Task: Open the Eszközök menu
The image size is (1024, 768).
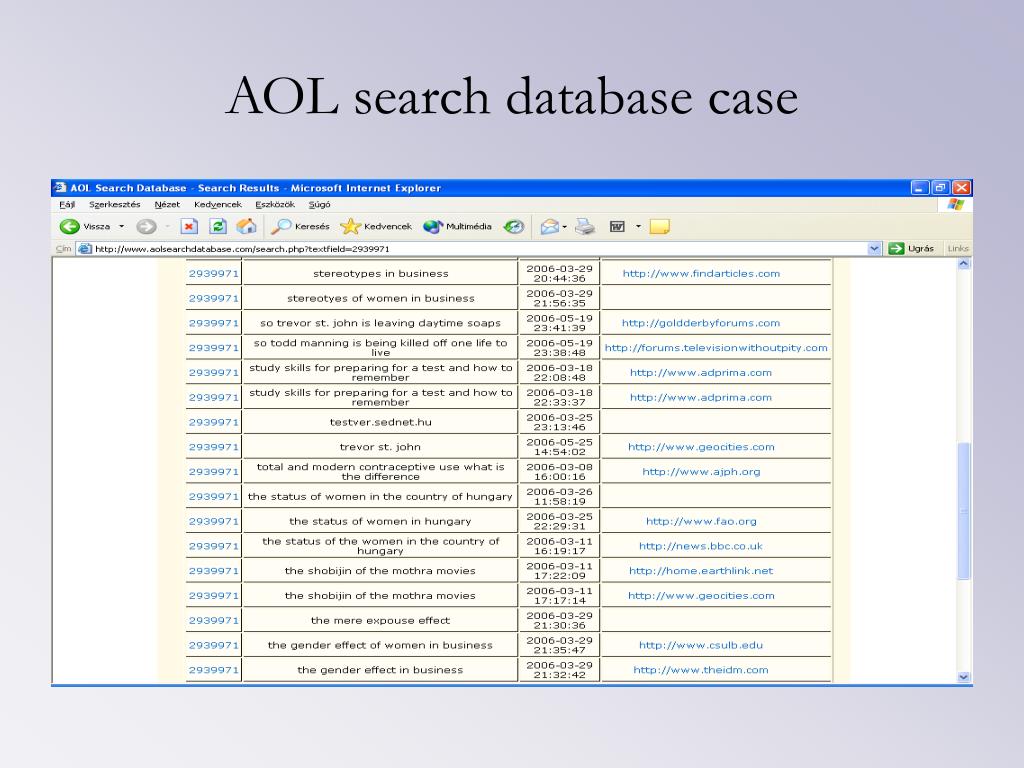Action: 275,204
